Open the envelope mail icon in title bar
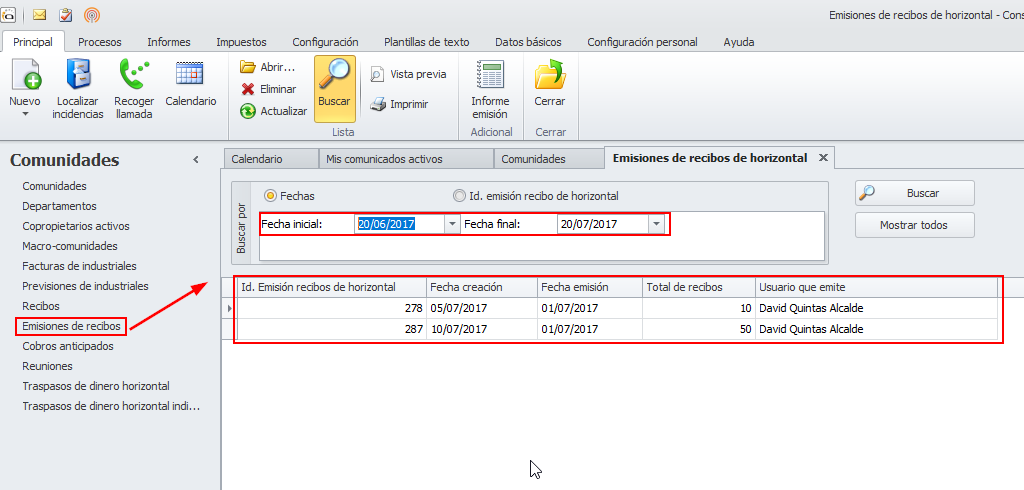The image size is (1024, 490). 39,14
